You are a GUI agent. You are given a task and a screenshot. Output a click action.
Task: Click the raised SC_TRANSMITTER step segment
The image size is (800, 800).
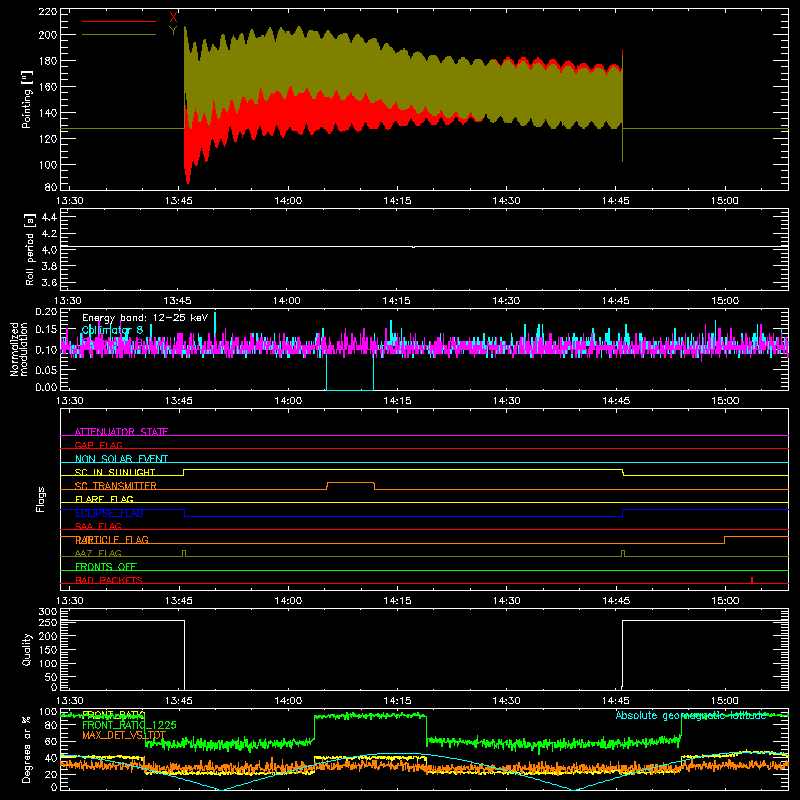click(351, 482)
